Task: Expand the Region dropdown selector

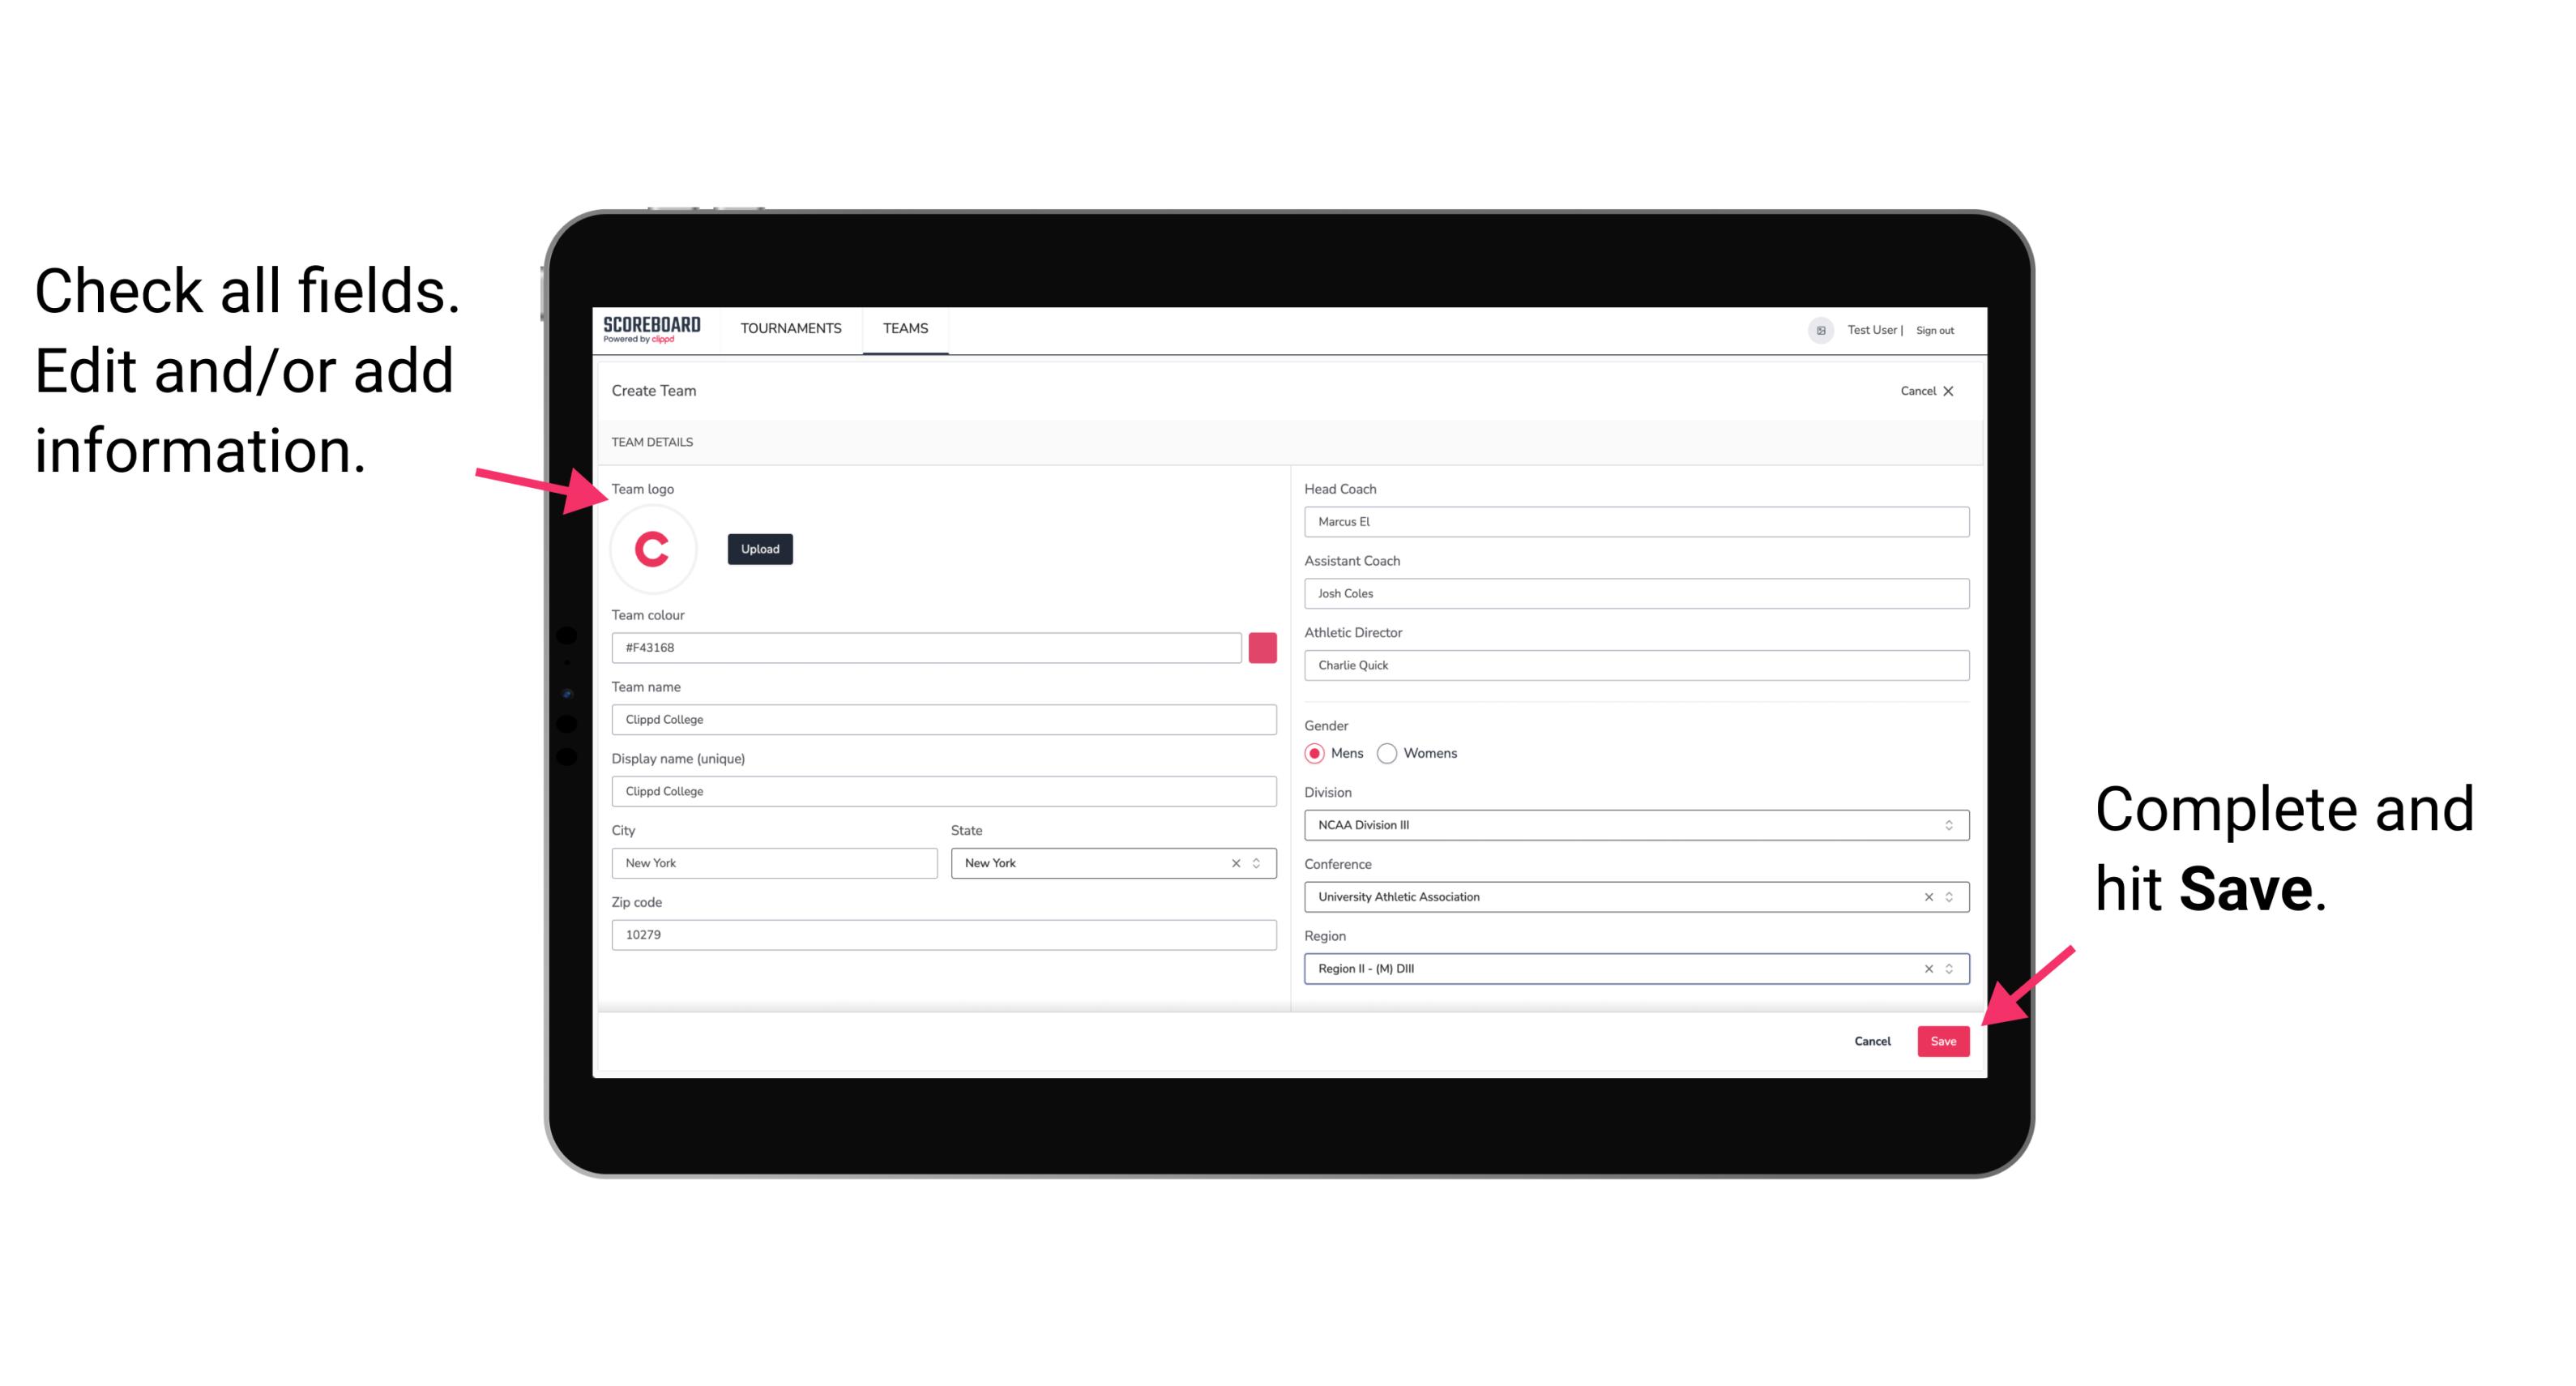Action: tap(1950, 969)
